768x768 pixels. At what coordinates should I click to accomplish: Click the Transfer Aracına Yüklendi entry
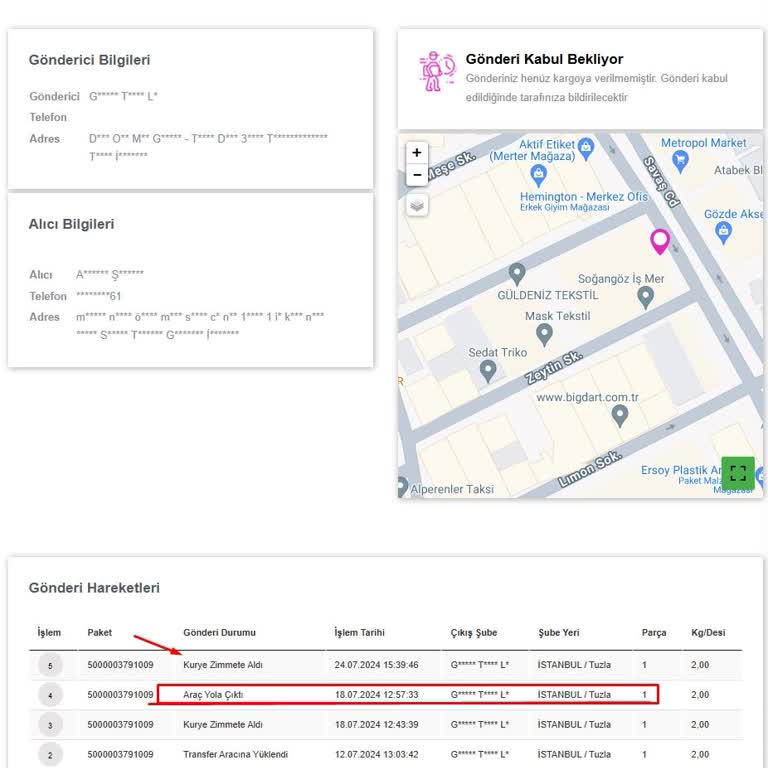click(235, 754)
